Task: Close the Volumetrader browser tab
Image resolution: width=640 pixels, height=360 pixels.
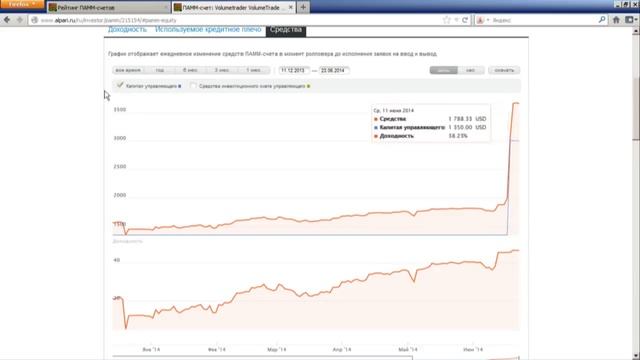Action: tap(291, 7)
